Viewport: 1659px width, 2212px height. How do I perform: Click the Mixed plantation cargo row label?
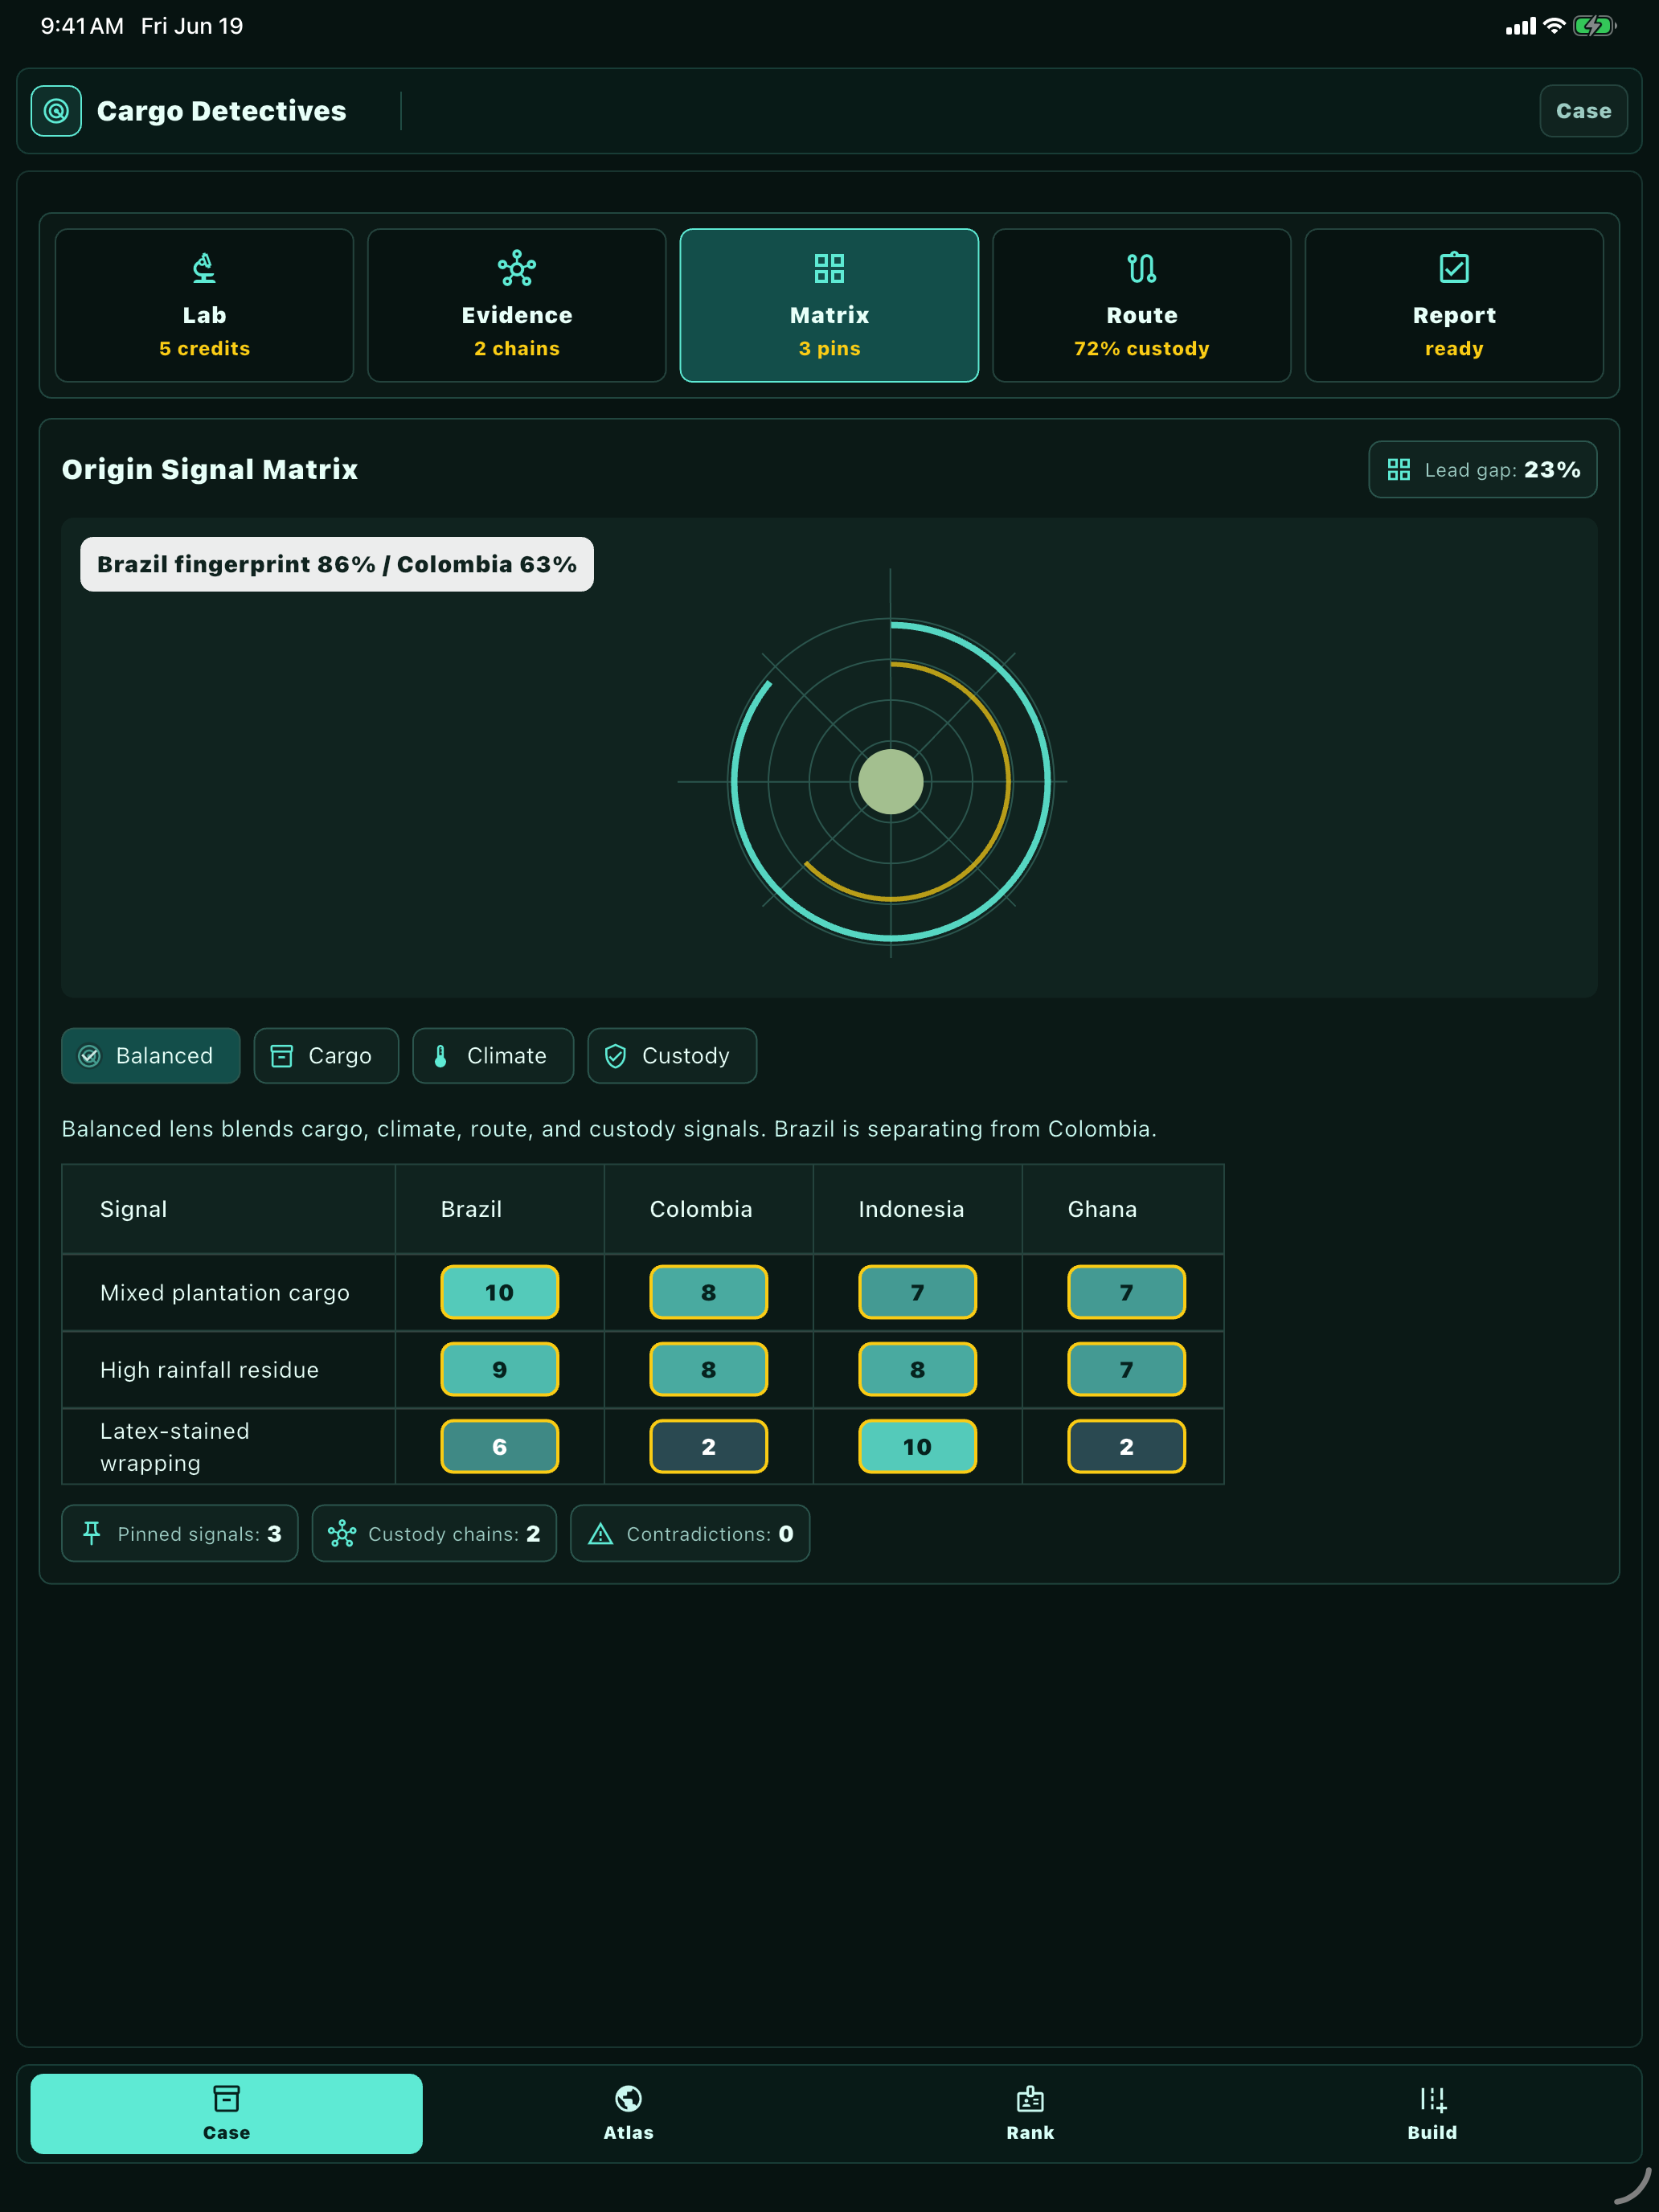[225, 1292]
